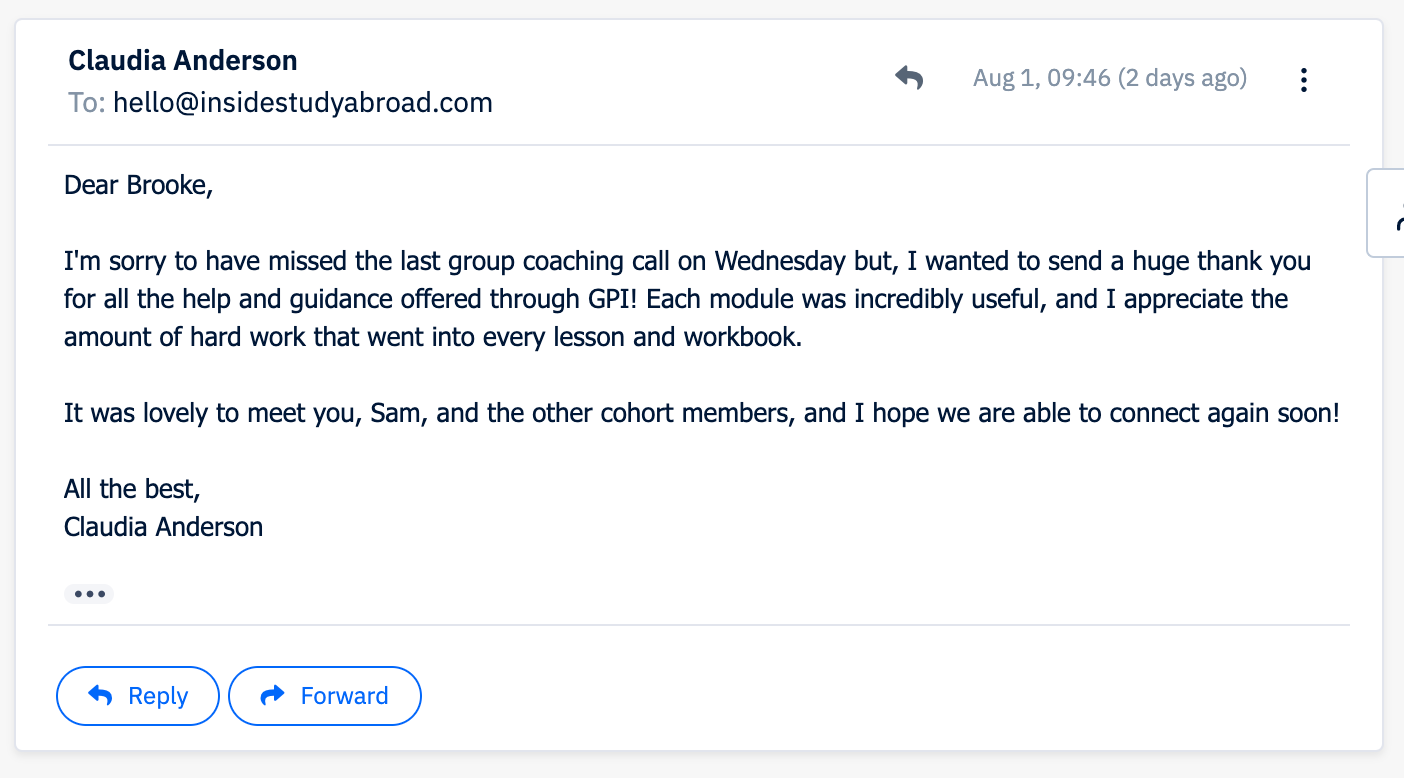Click the line mentioning GPI modules
Image resolution: width=1404 pixels, height=778 pixels.
(675, 299)
